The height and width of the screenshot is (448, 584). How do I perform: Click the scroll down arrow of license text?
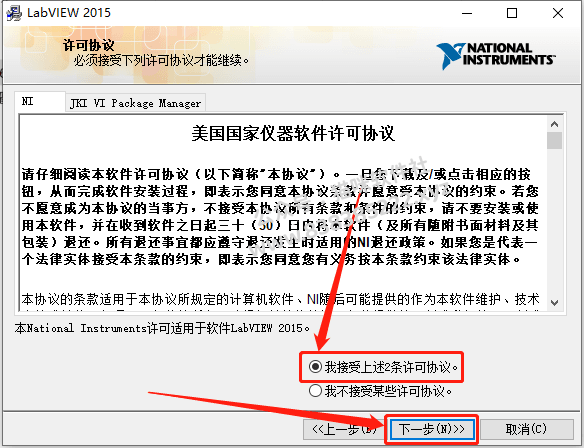tap(554, 302)
